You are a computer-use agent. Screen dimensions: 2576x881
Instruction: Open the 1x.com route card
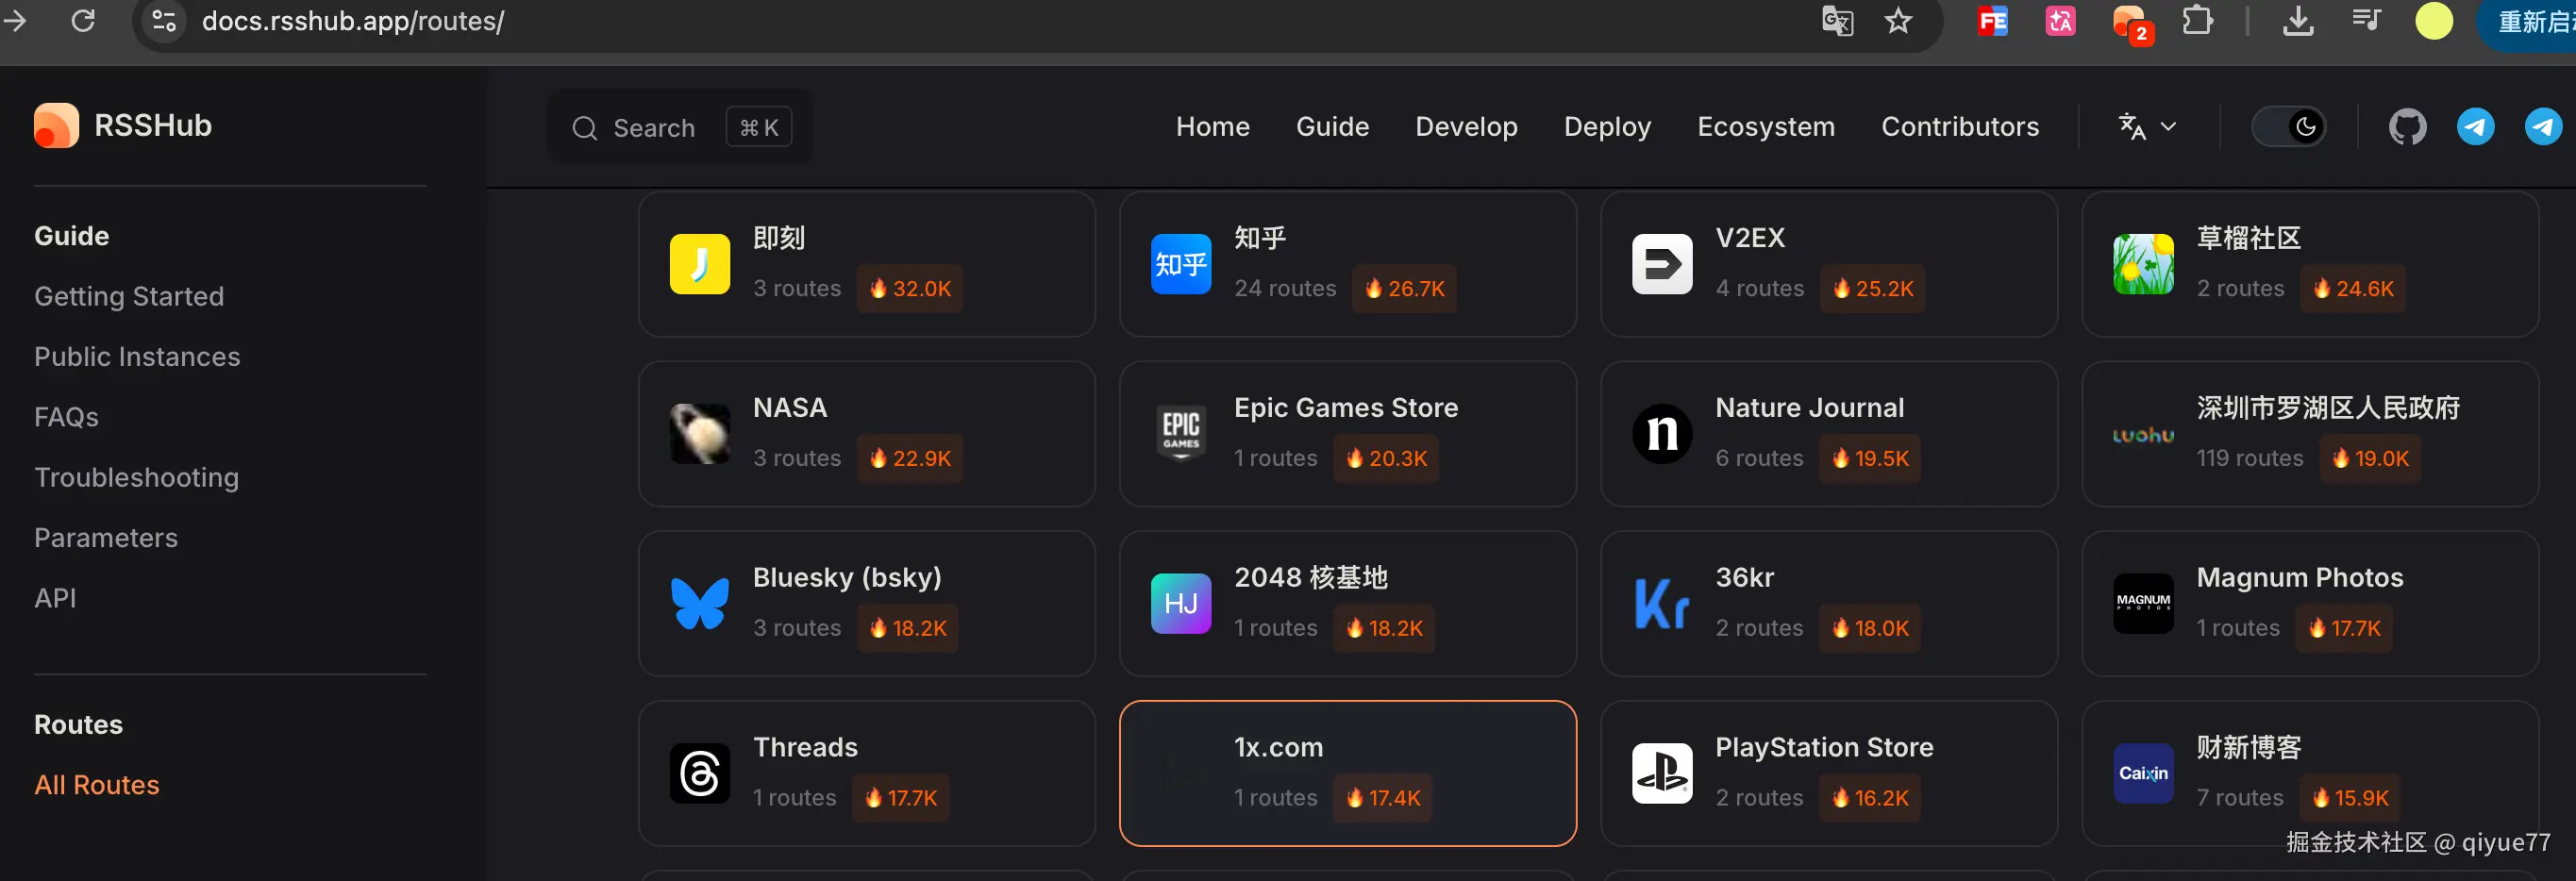click(x=1347, y=773)
